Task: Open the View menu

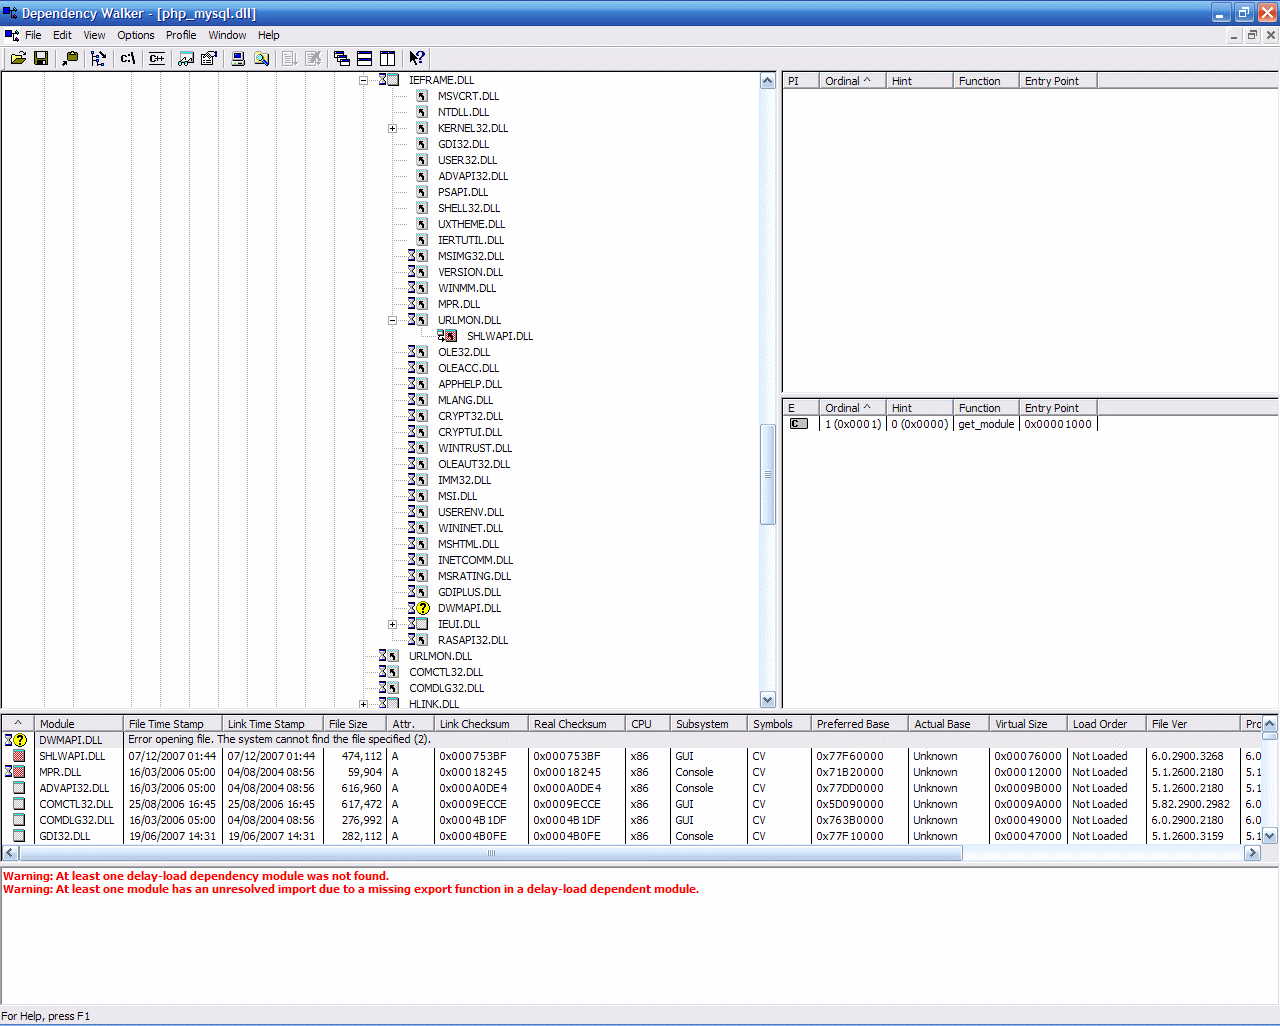Action: click(94, 35)
